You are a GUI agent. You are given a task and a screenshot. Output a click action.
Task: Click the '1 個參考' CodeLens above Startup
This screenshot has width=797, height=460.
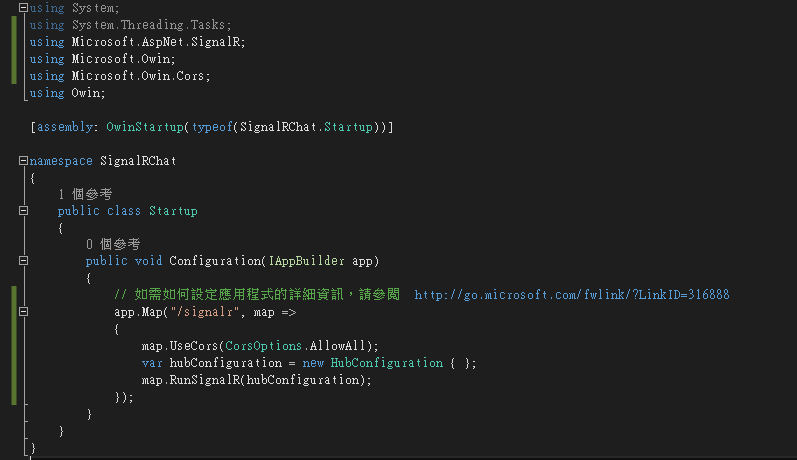click(85, 194)
